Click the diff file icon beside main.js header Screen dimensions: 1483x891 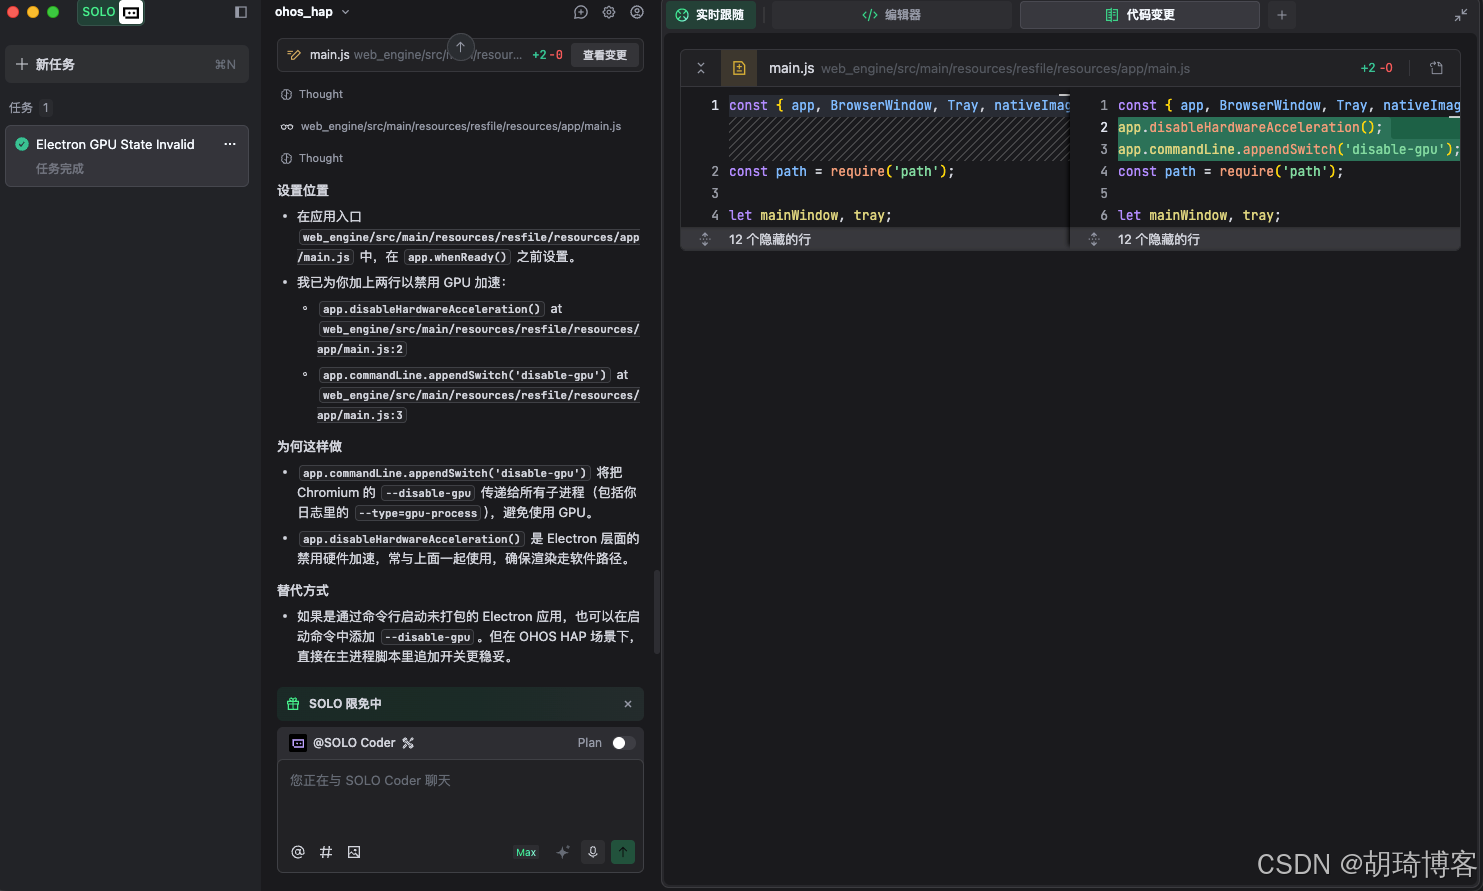[739, 68]
